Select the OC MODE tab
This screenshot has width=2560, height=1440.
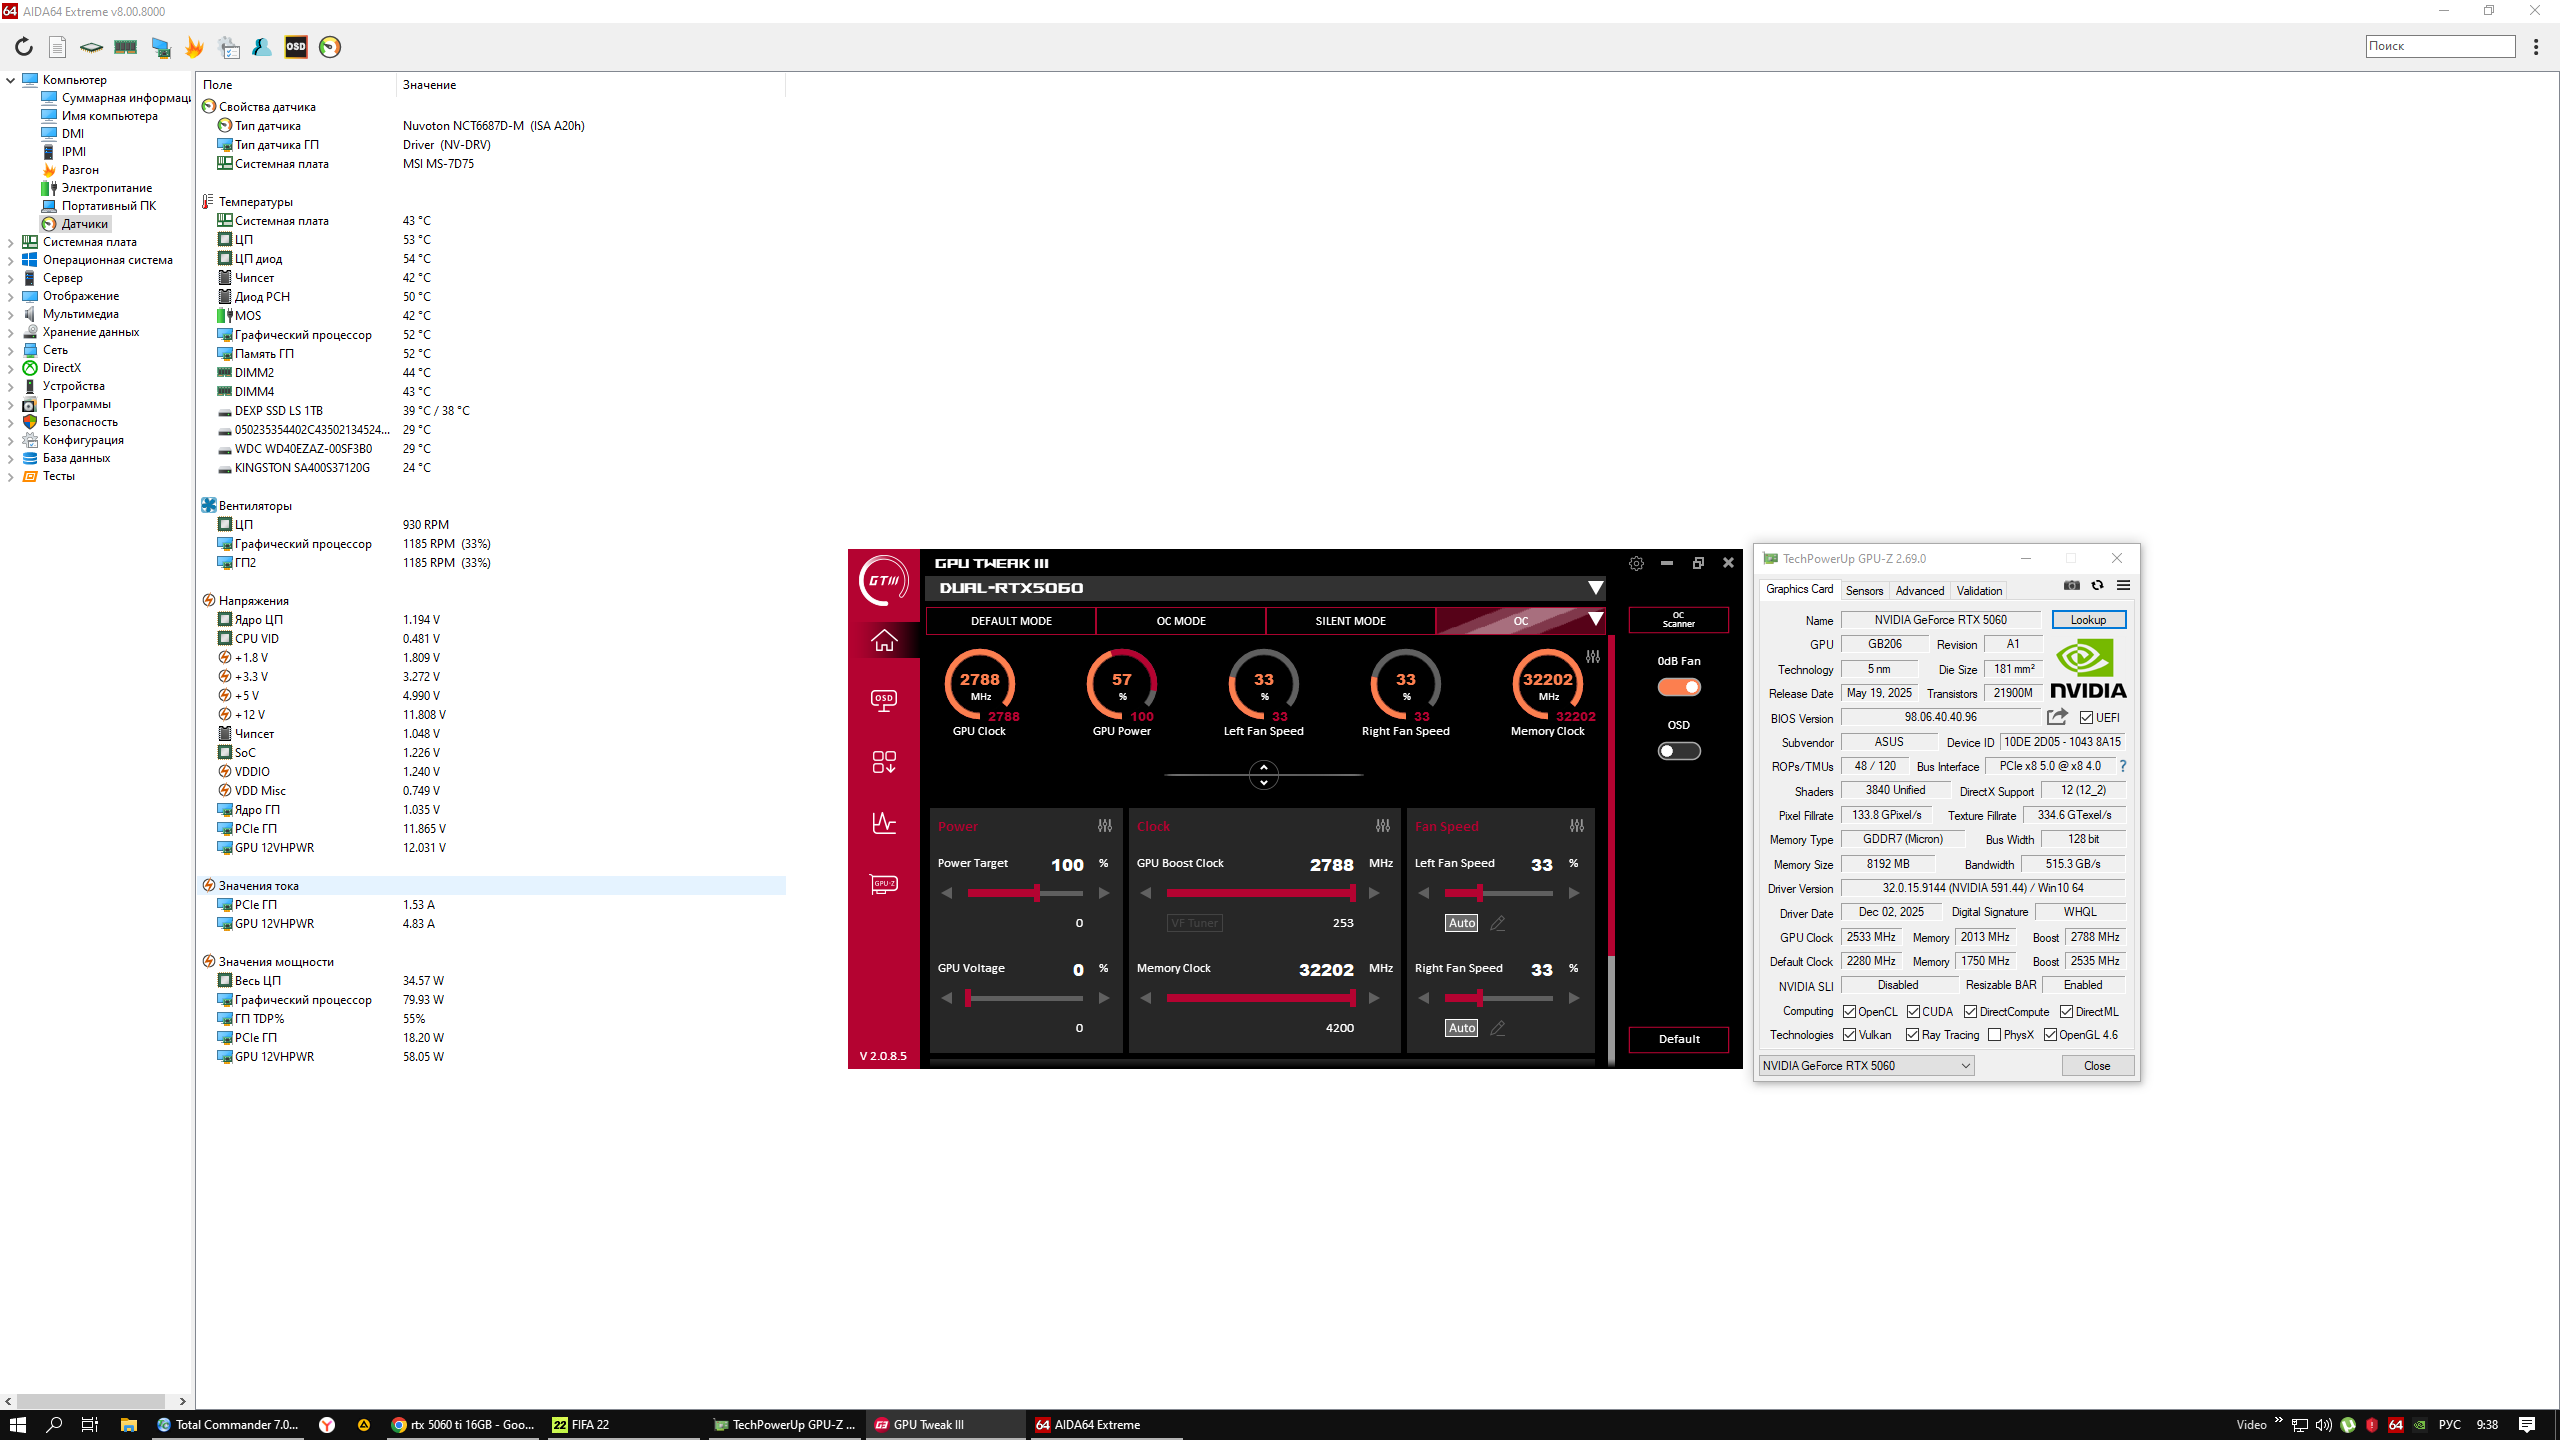(x=1181, y=621)
